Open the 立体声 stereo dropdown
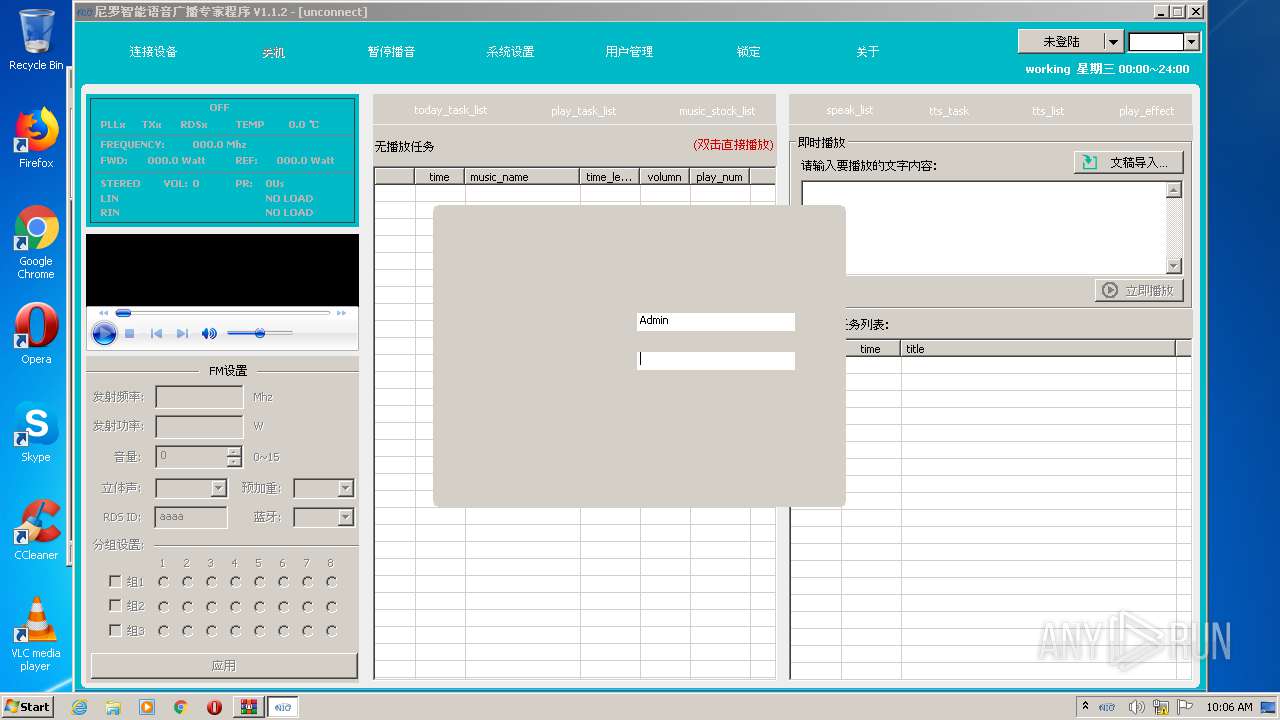This screenshot has height=720, width=1280. [218, 488]
